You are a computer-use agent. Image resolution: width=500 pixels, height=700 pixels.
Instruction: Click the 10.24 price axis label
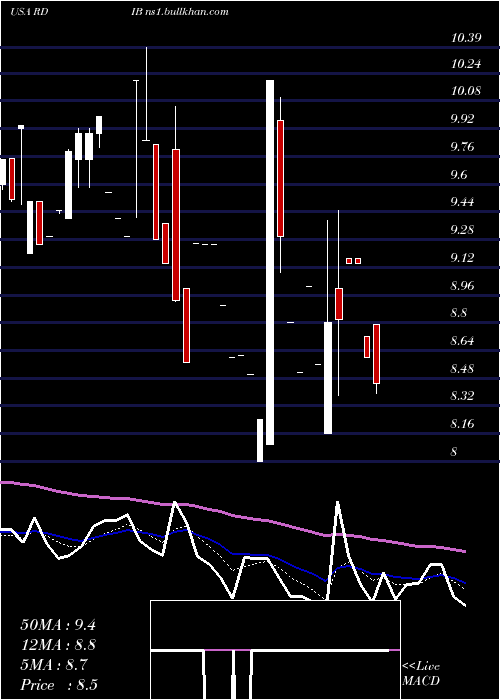tap(466, 64)
